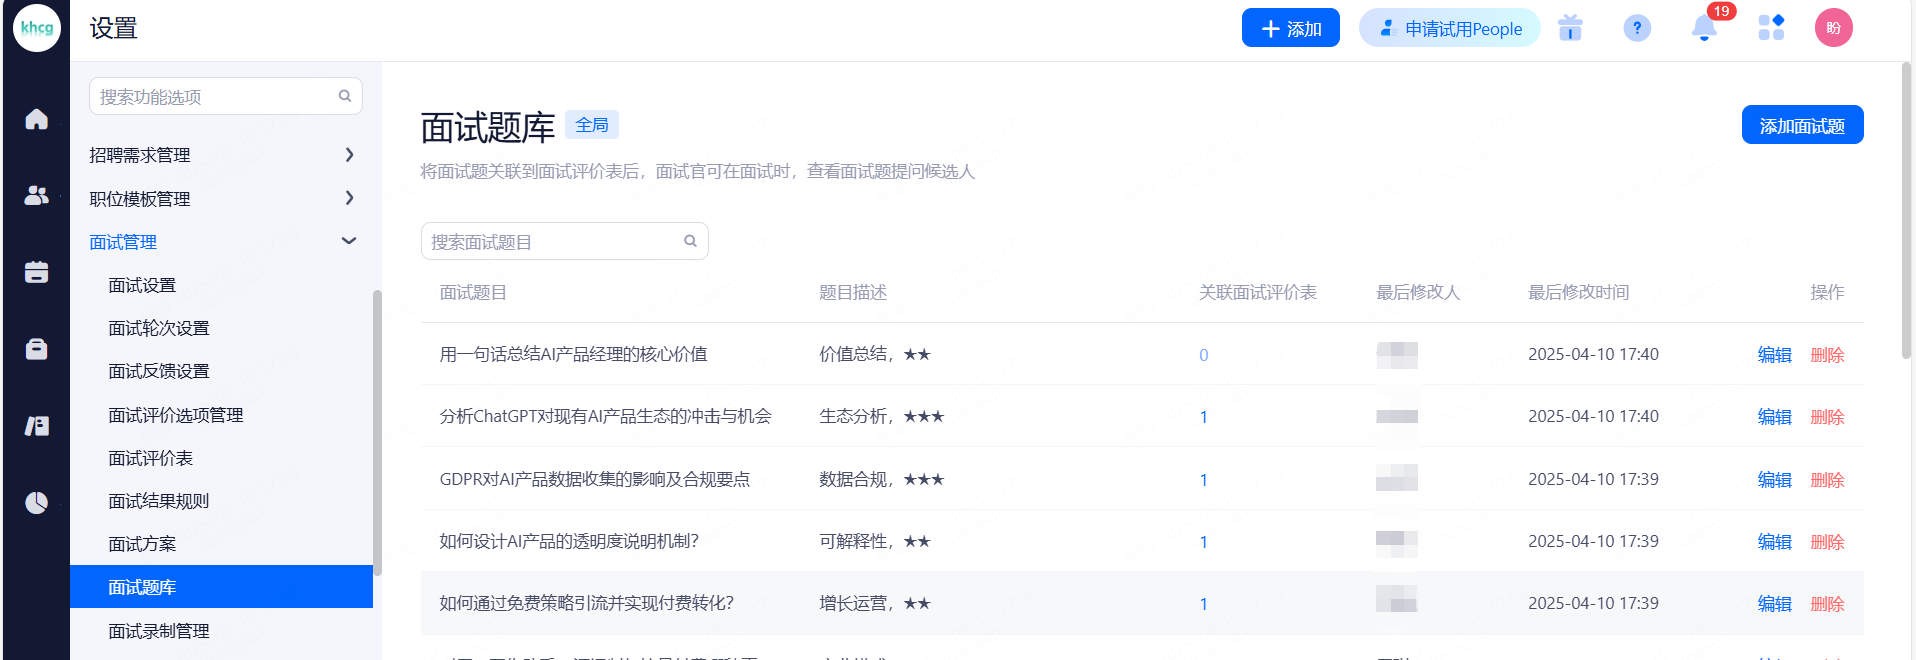Edit the GDPR interview question row

[x=1774, y=480]
